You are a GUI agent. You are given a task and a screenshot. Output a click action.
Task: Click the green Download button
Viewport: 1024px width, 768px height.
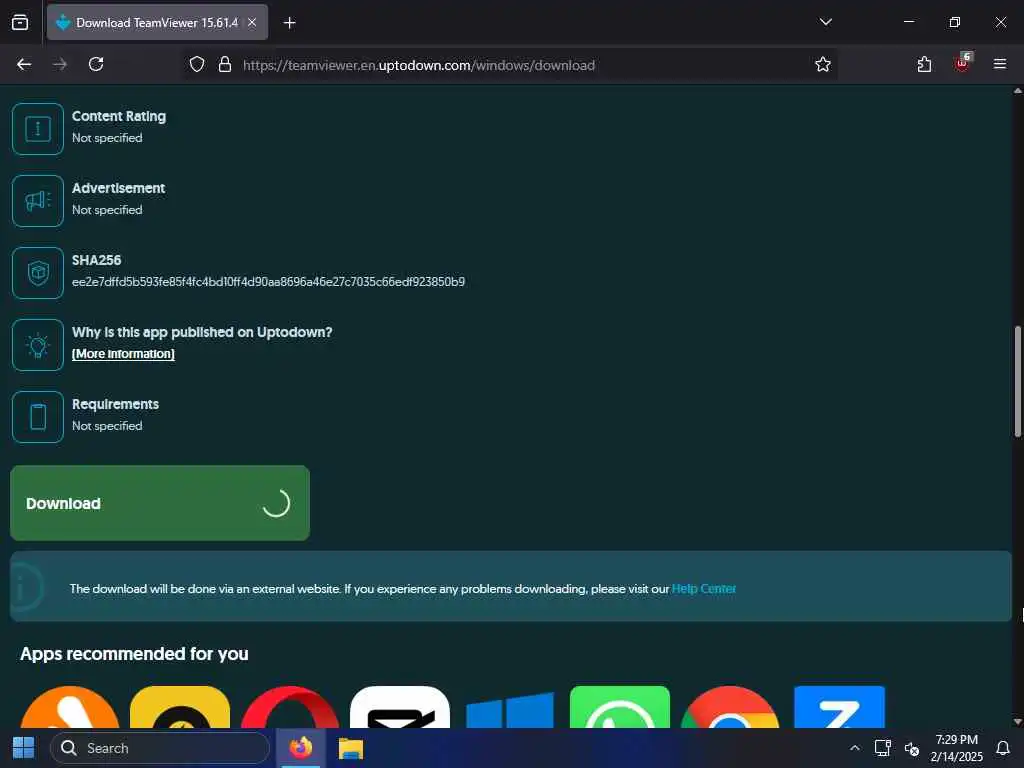coord(160,503)
